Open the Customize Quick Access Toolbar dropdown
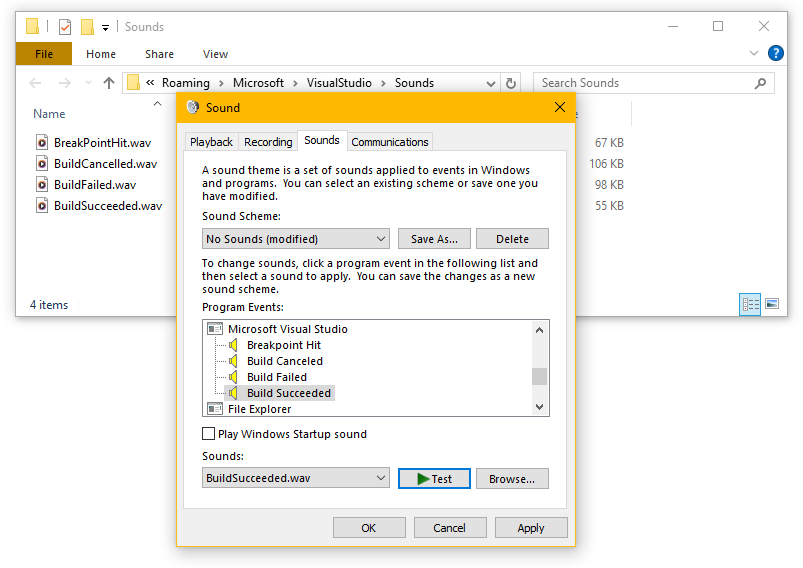Viewport: 803px width, 568px height. [x=105, y=28]
